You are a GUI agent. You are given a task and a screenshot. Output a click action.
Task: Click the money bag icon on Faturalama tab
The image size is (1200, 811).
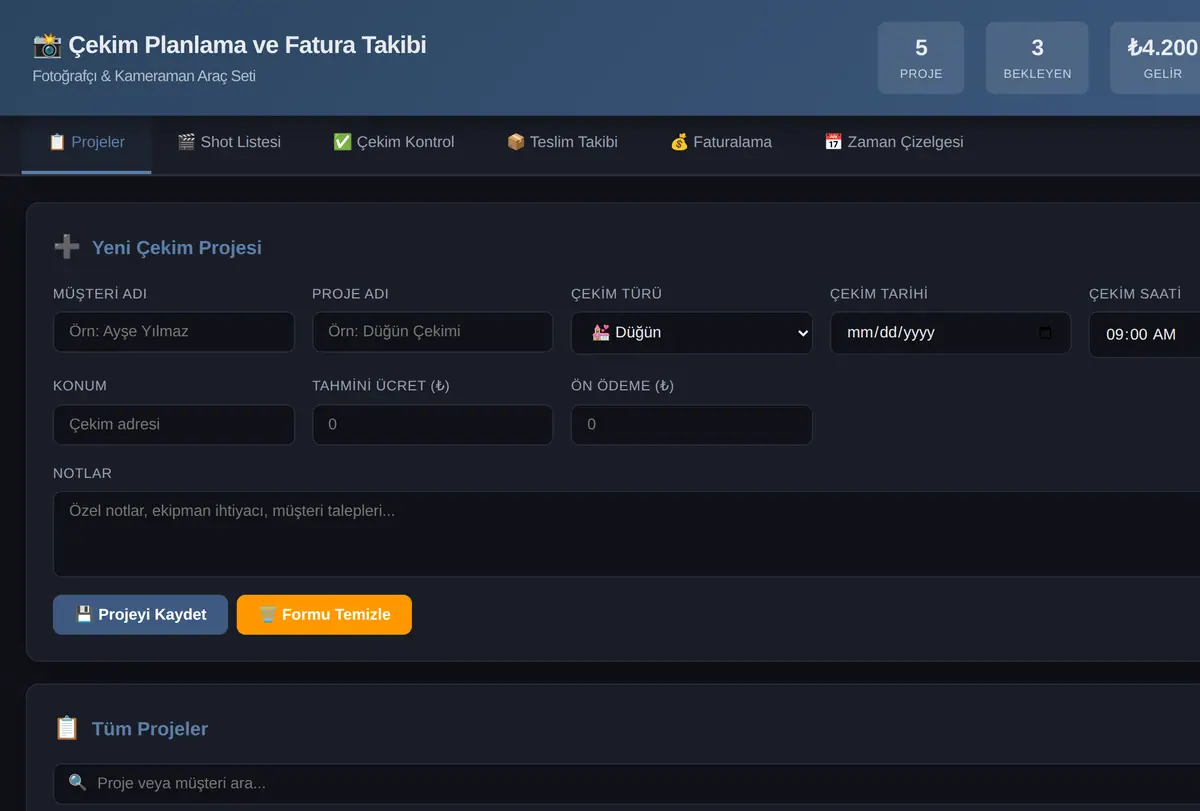click(679, 142)
